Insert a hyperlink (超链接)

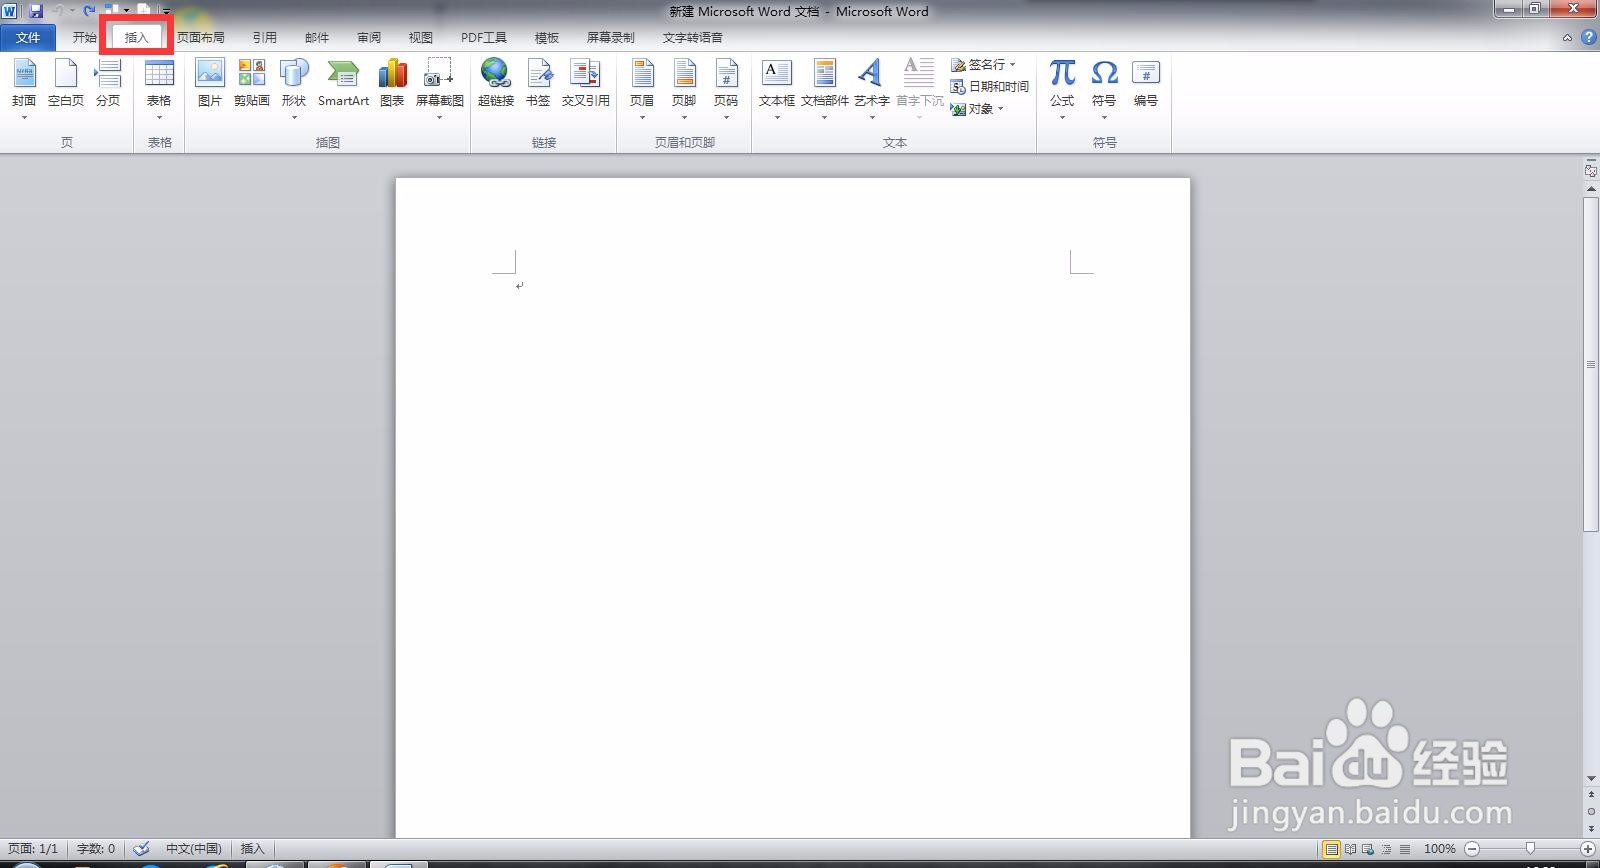coord(496,84)
